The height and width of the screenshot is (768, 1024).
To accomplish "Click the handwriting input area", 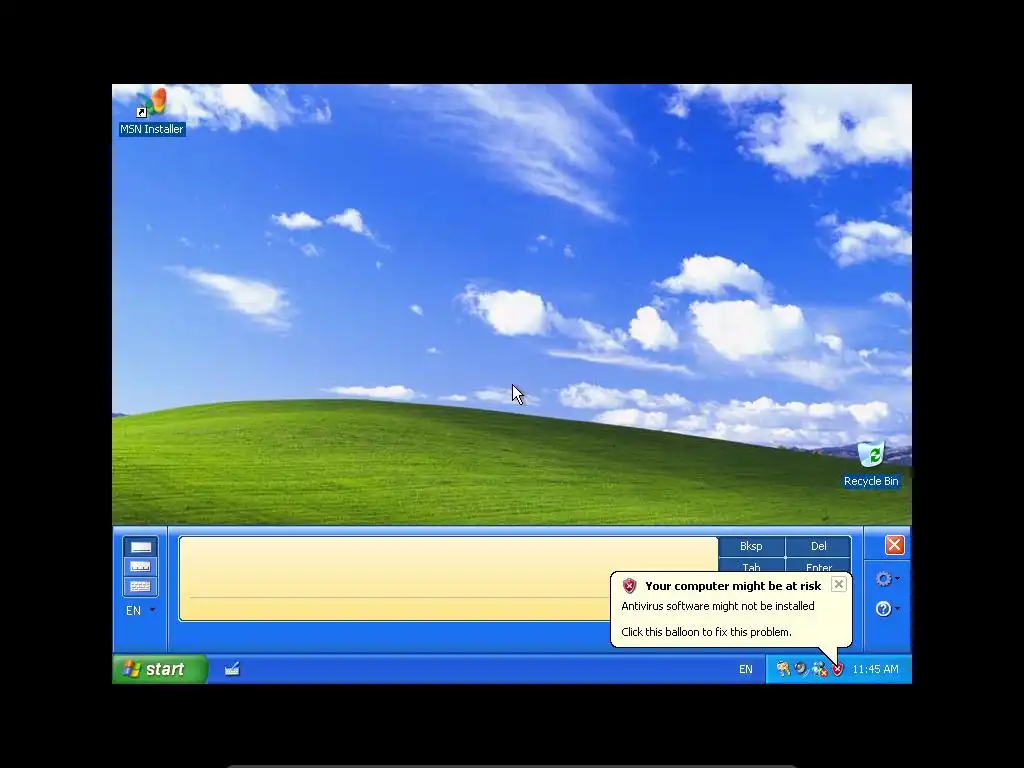I will click(x=448, y=579).
